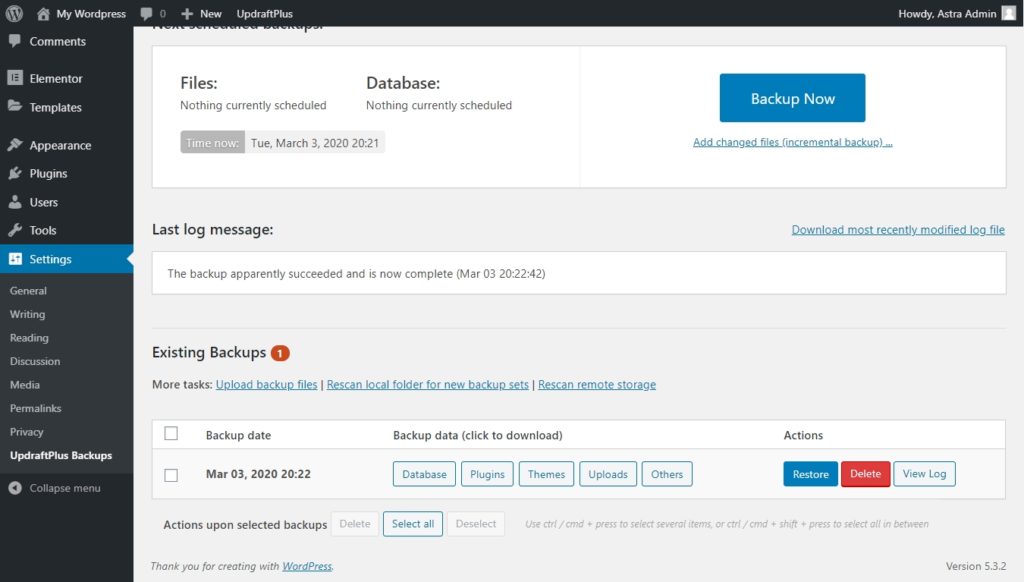Click the red Delete backup button
Image resolution: width=1024 pixels, height=582 pixels.
[865, 474]
